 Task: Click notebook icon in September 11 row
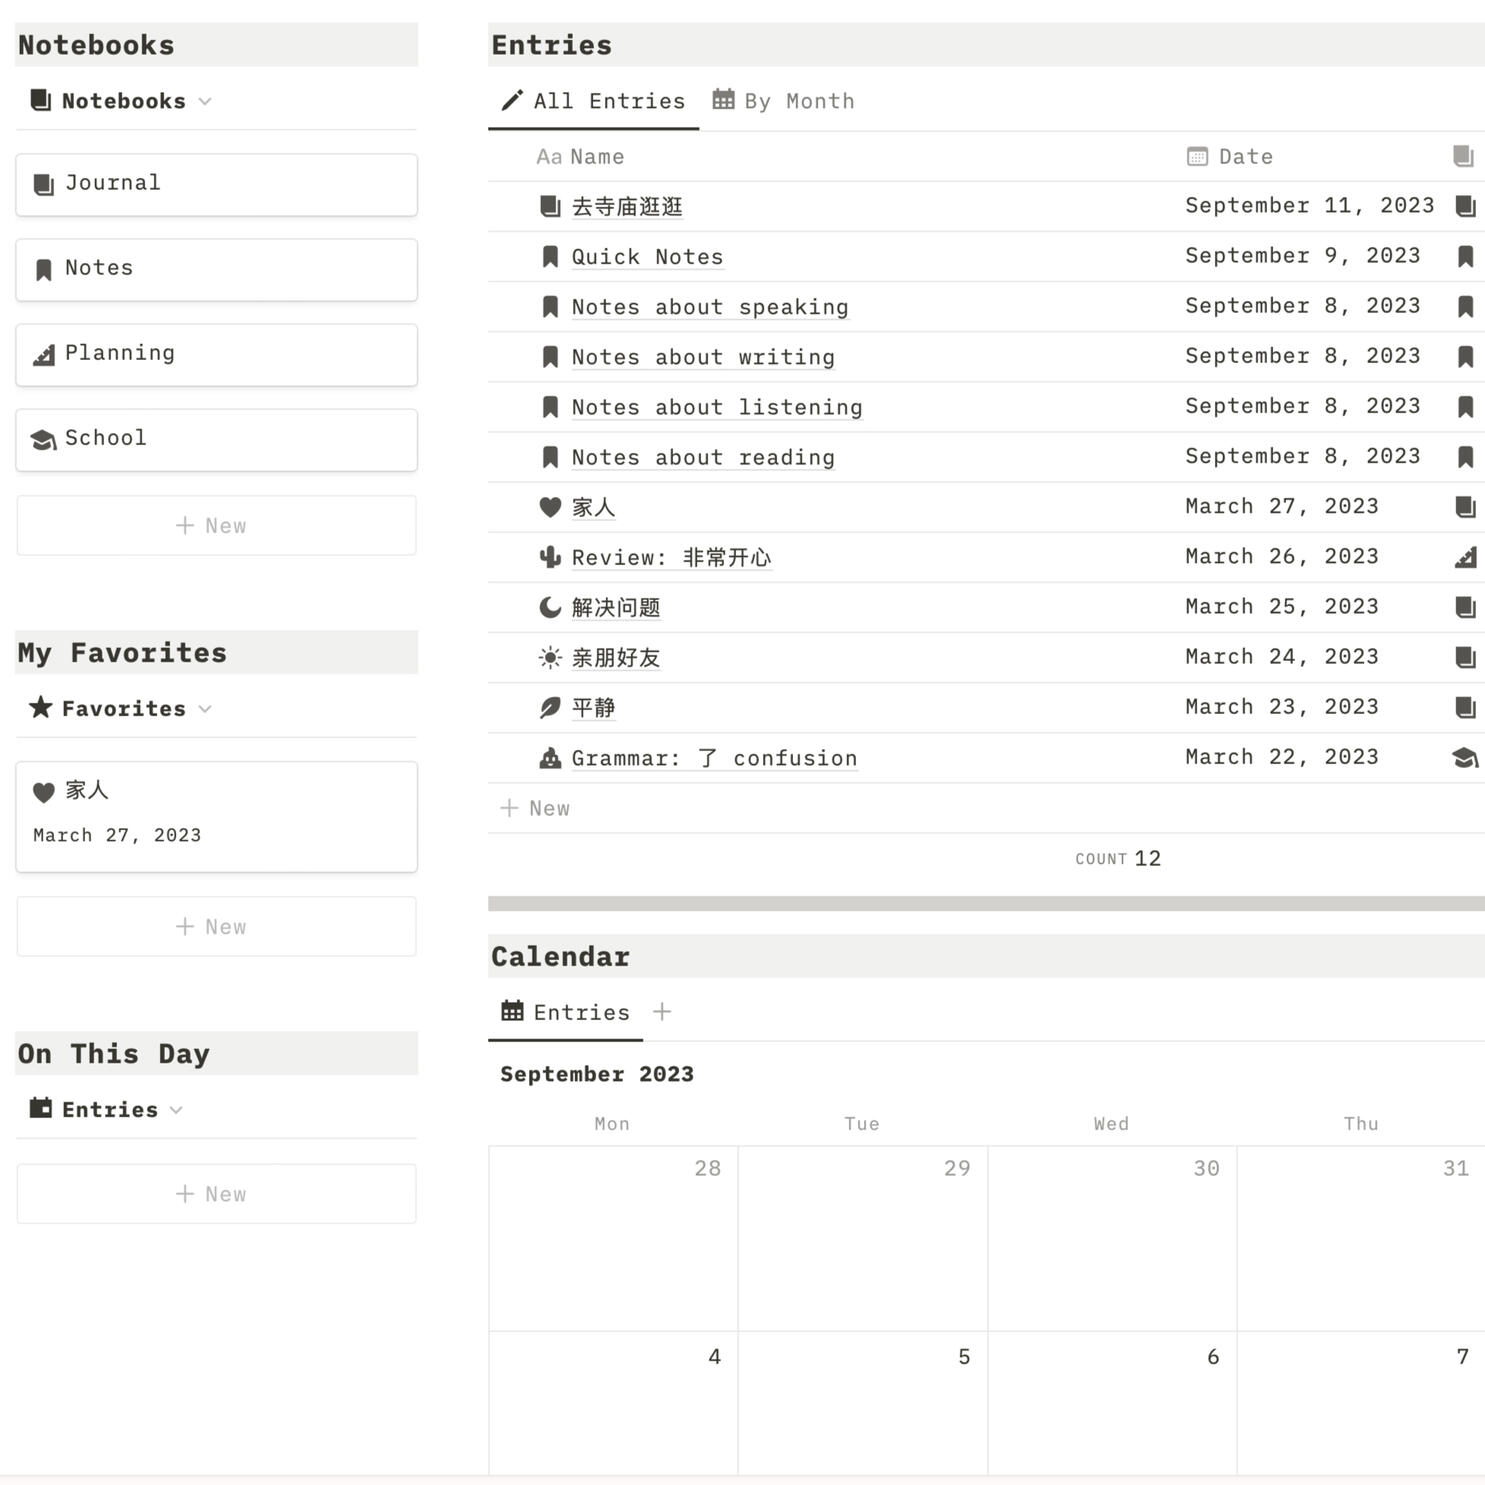click(1465, 206)
